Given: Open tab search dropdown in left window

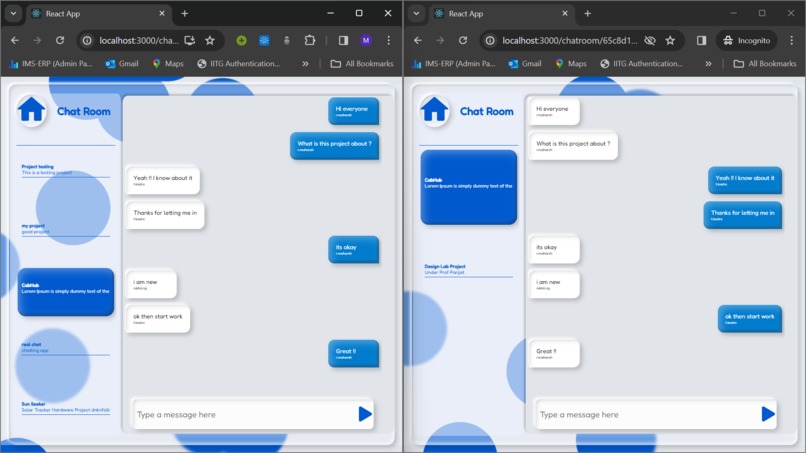Looking at the screenshot, I should point(13,14).
